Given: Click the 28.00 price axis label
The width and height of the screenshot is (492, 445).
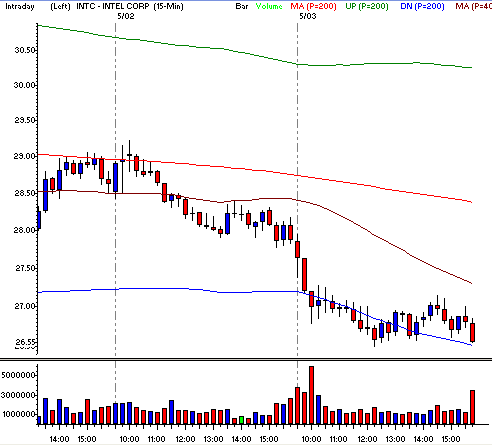Looking at the screenshot, I should 25,230.
